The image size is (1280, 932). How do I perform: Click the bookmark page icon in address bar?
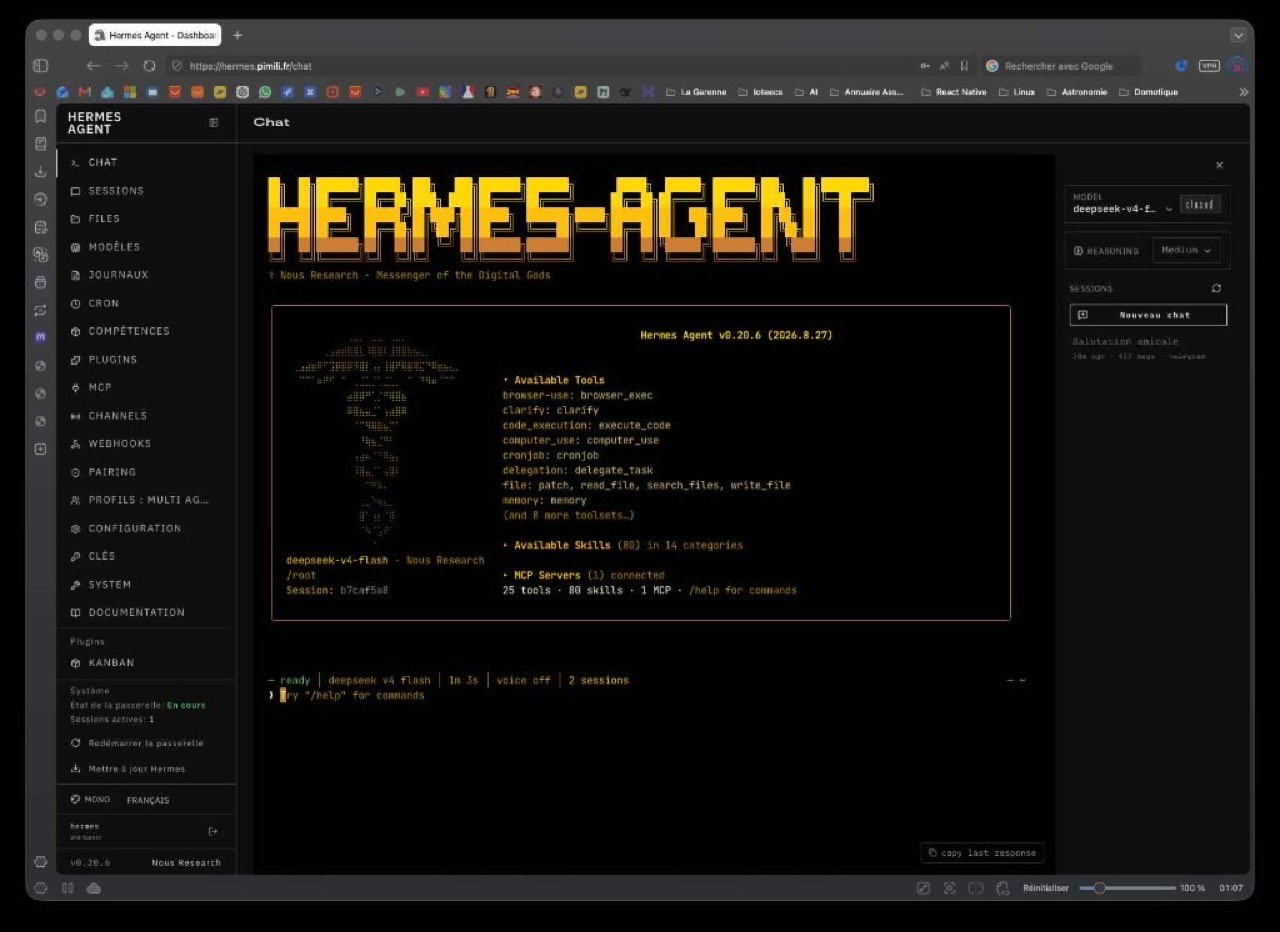[x=964, y=66]
